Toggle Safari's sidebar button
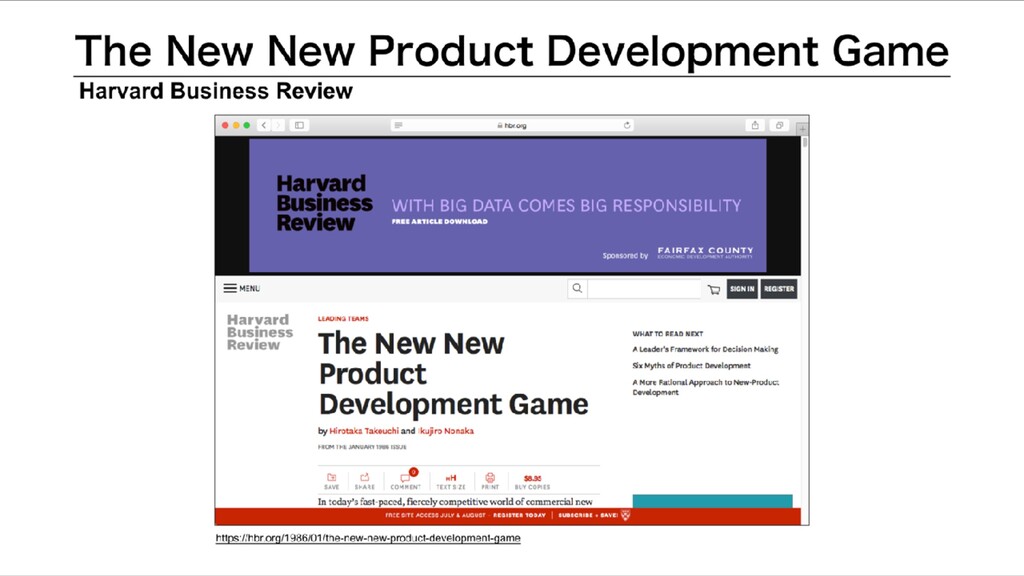Screen dimensions: 1024x576 (x=299, y=125)
